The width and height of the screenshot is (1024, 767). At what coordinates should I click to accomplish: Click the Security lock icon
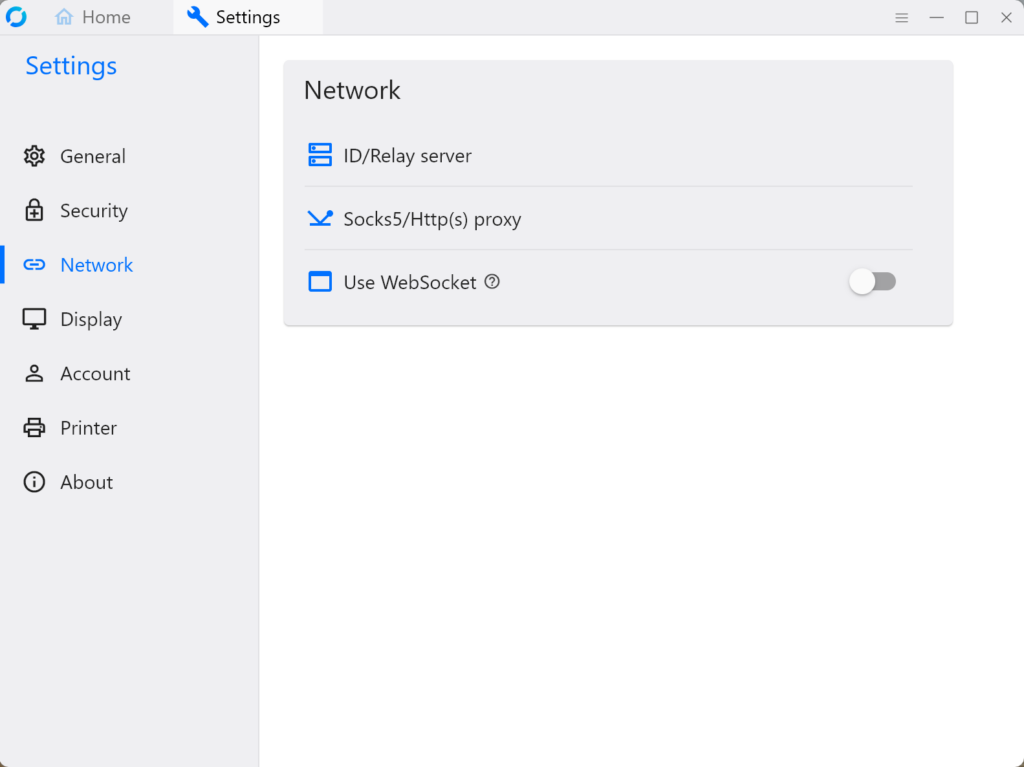[x=34, y=211]
